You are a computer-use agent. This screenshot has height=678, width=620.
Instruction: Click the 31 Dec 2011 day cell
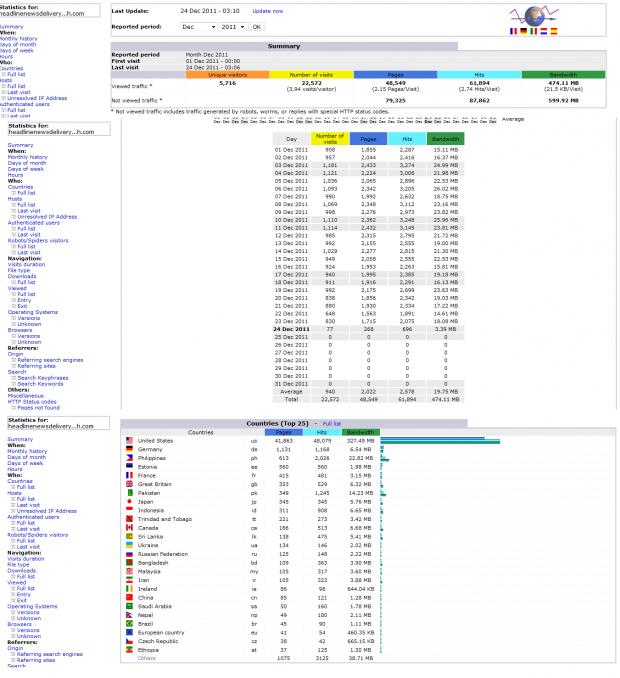291,384
